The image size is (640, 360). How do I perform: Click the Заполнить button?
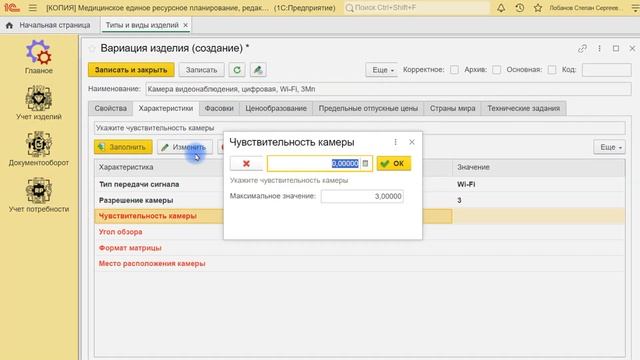(x=123, y=147)
